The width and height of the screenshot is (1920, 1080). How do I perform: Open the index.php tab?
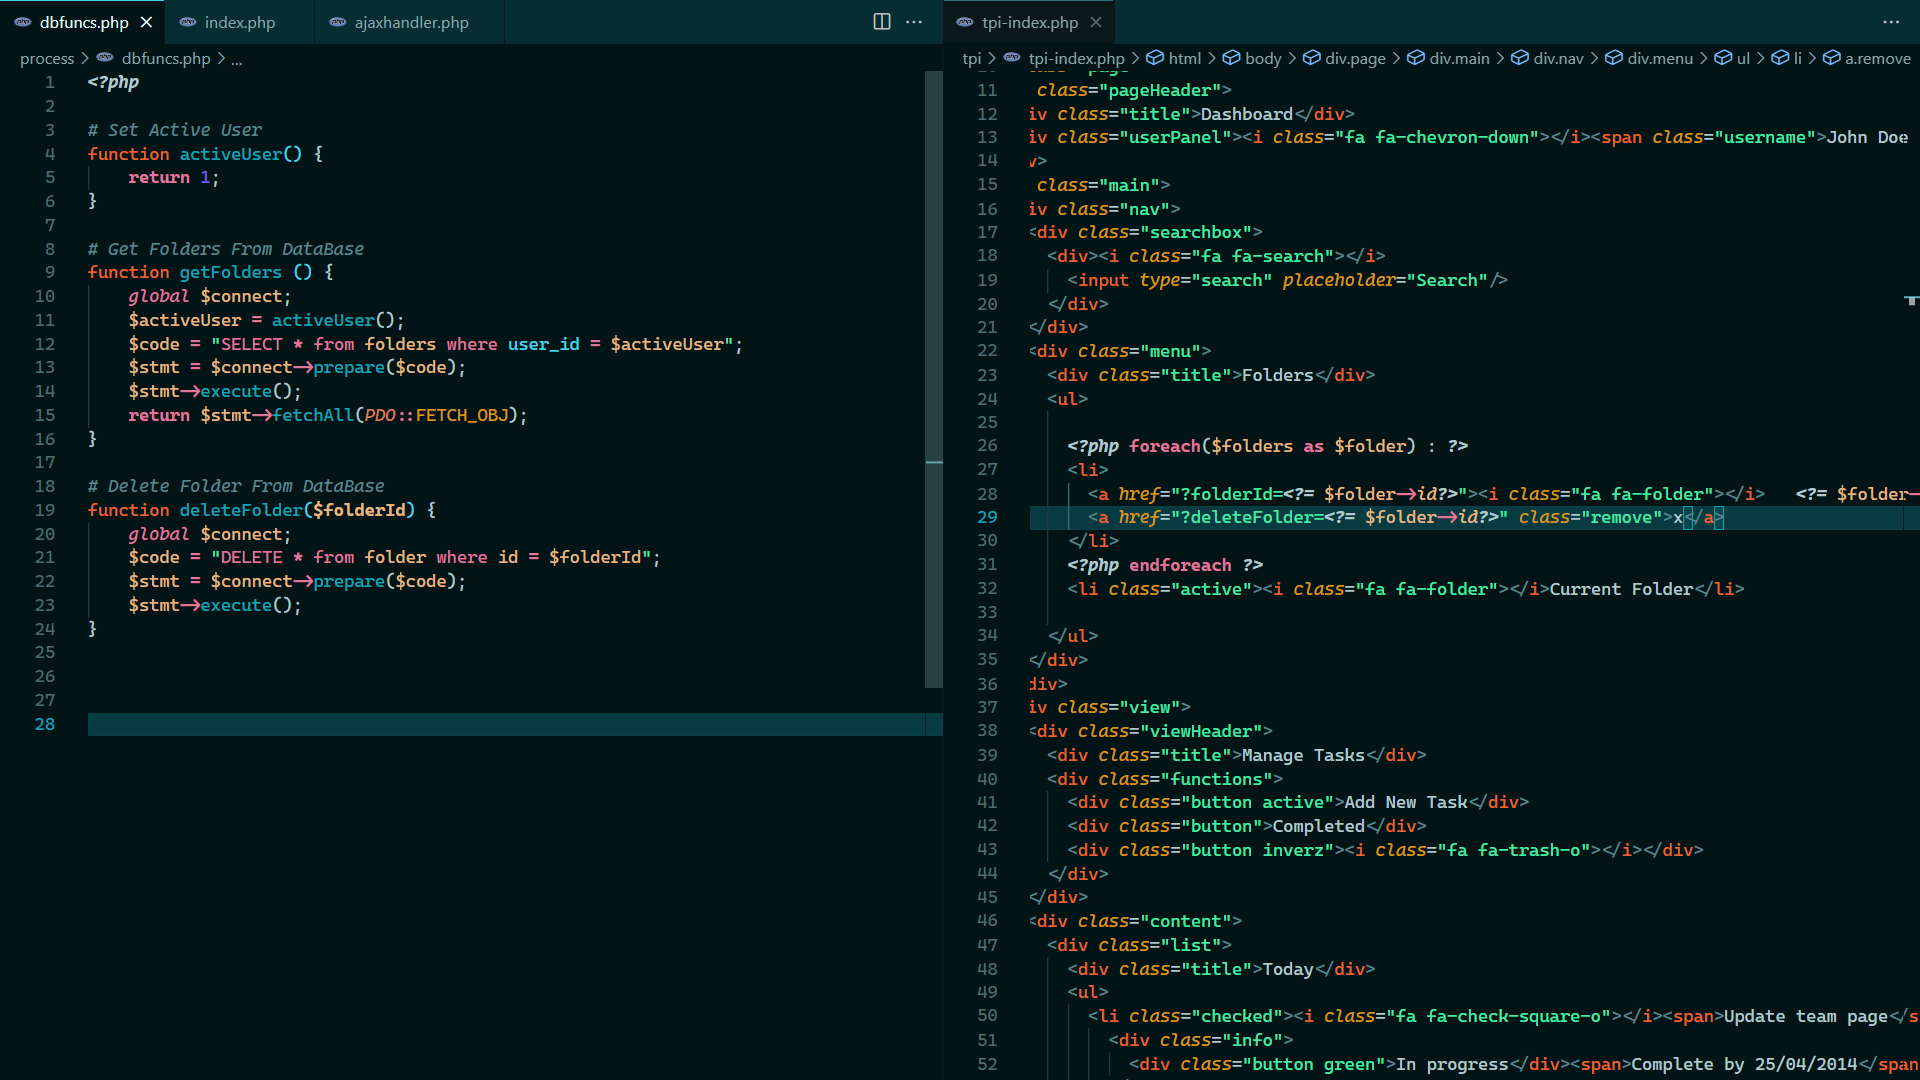[x=240, y=22]
